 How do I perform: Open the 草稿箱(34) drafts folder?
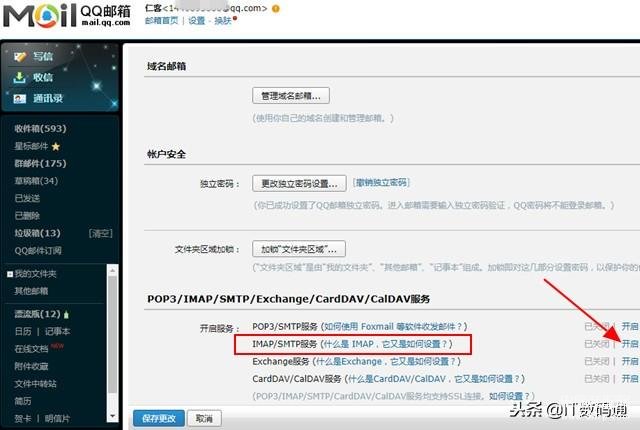point(36,181)
